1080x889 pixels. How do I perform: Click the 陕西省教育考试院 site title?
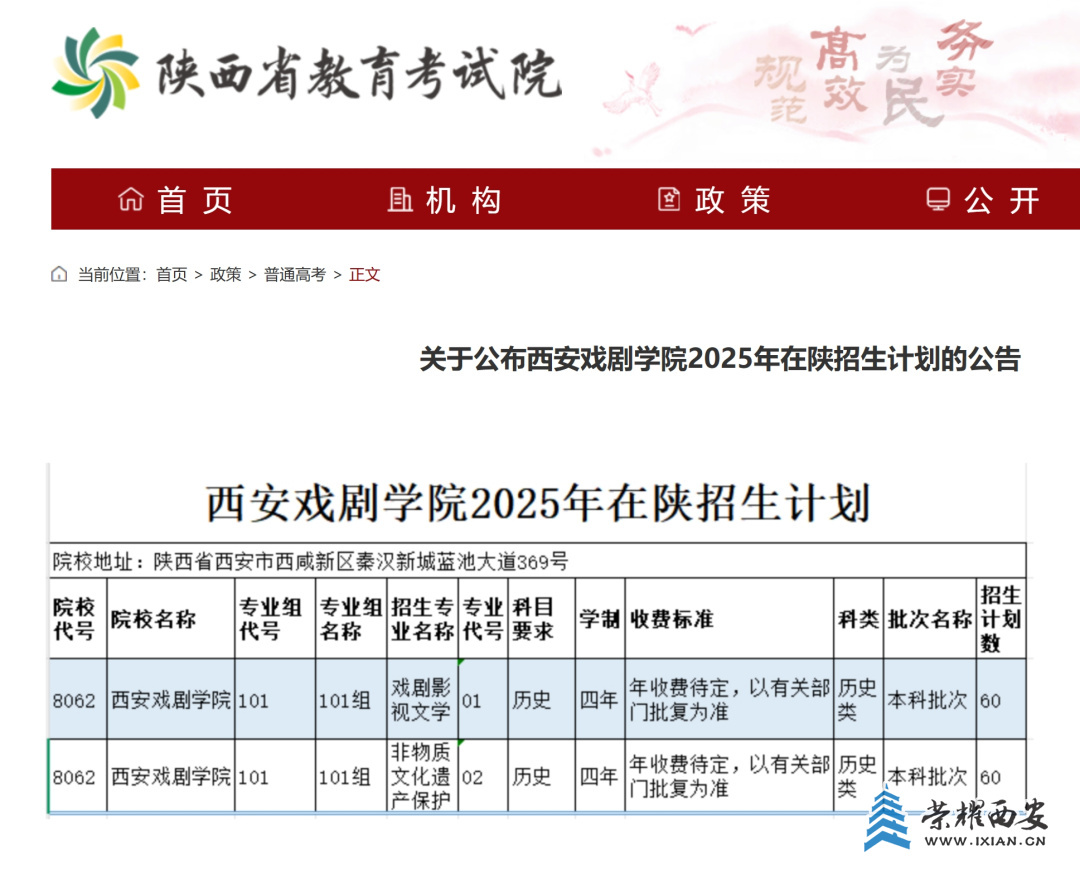click(x=359, y=74)
